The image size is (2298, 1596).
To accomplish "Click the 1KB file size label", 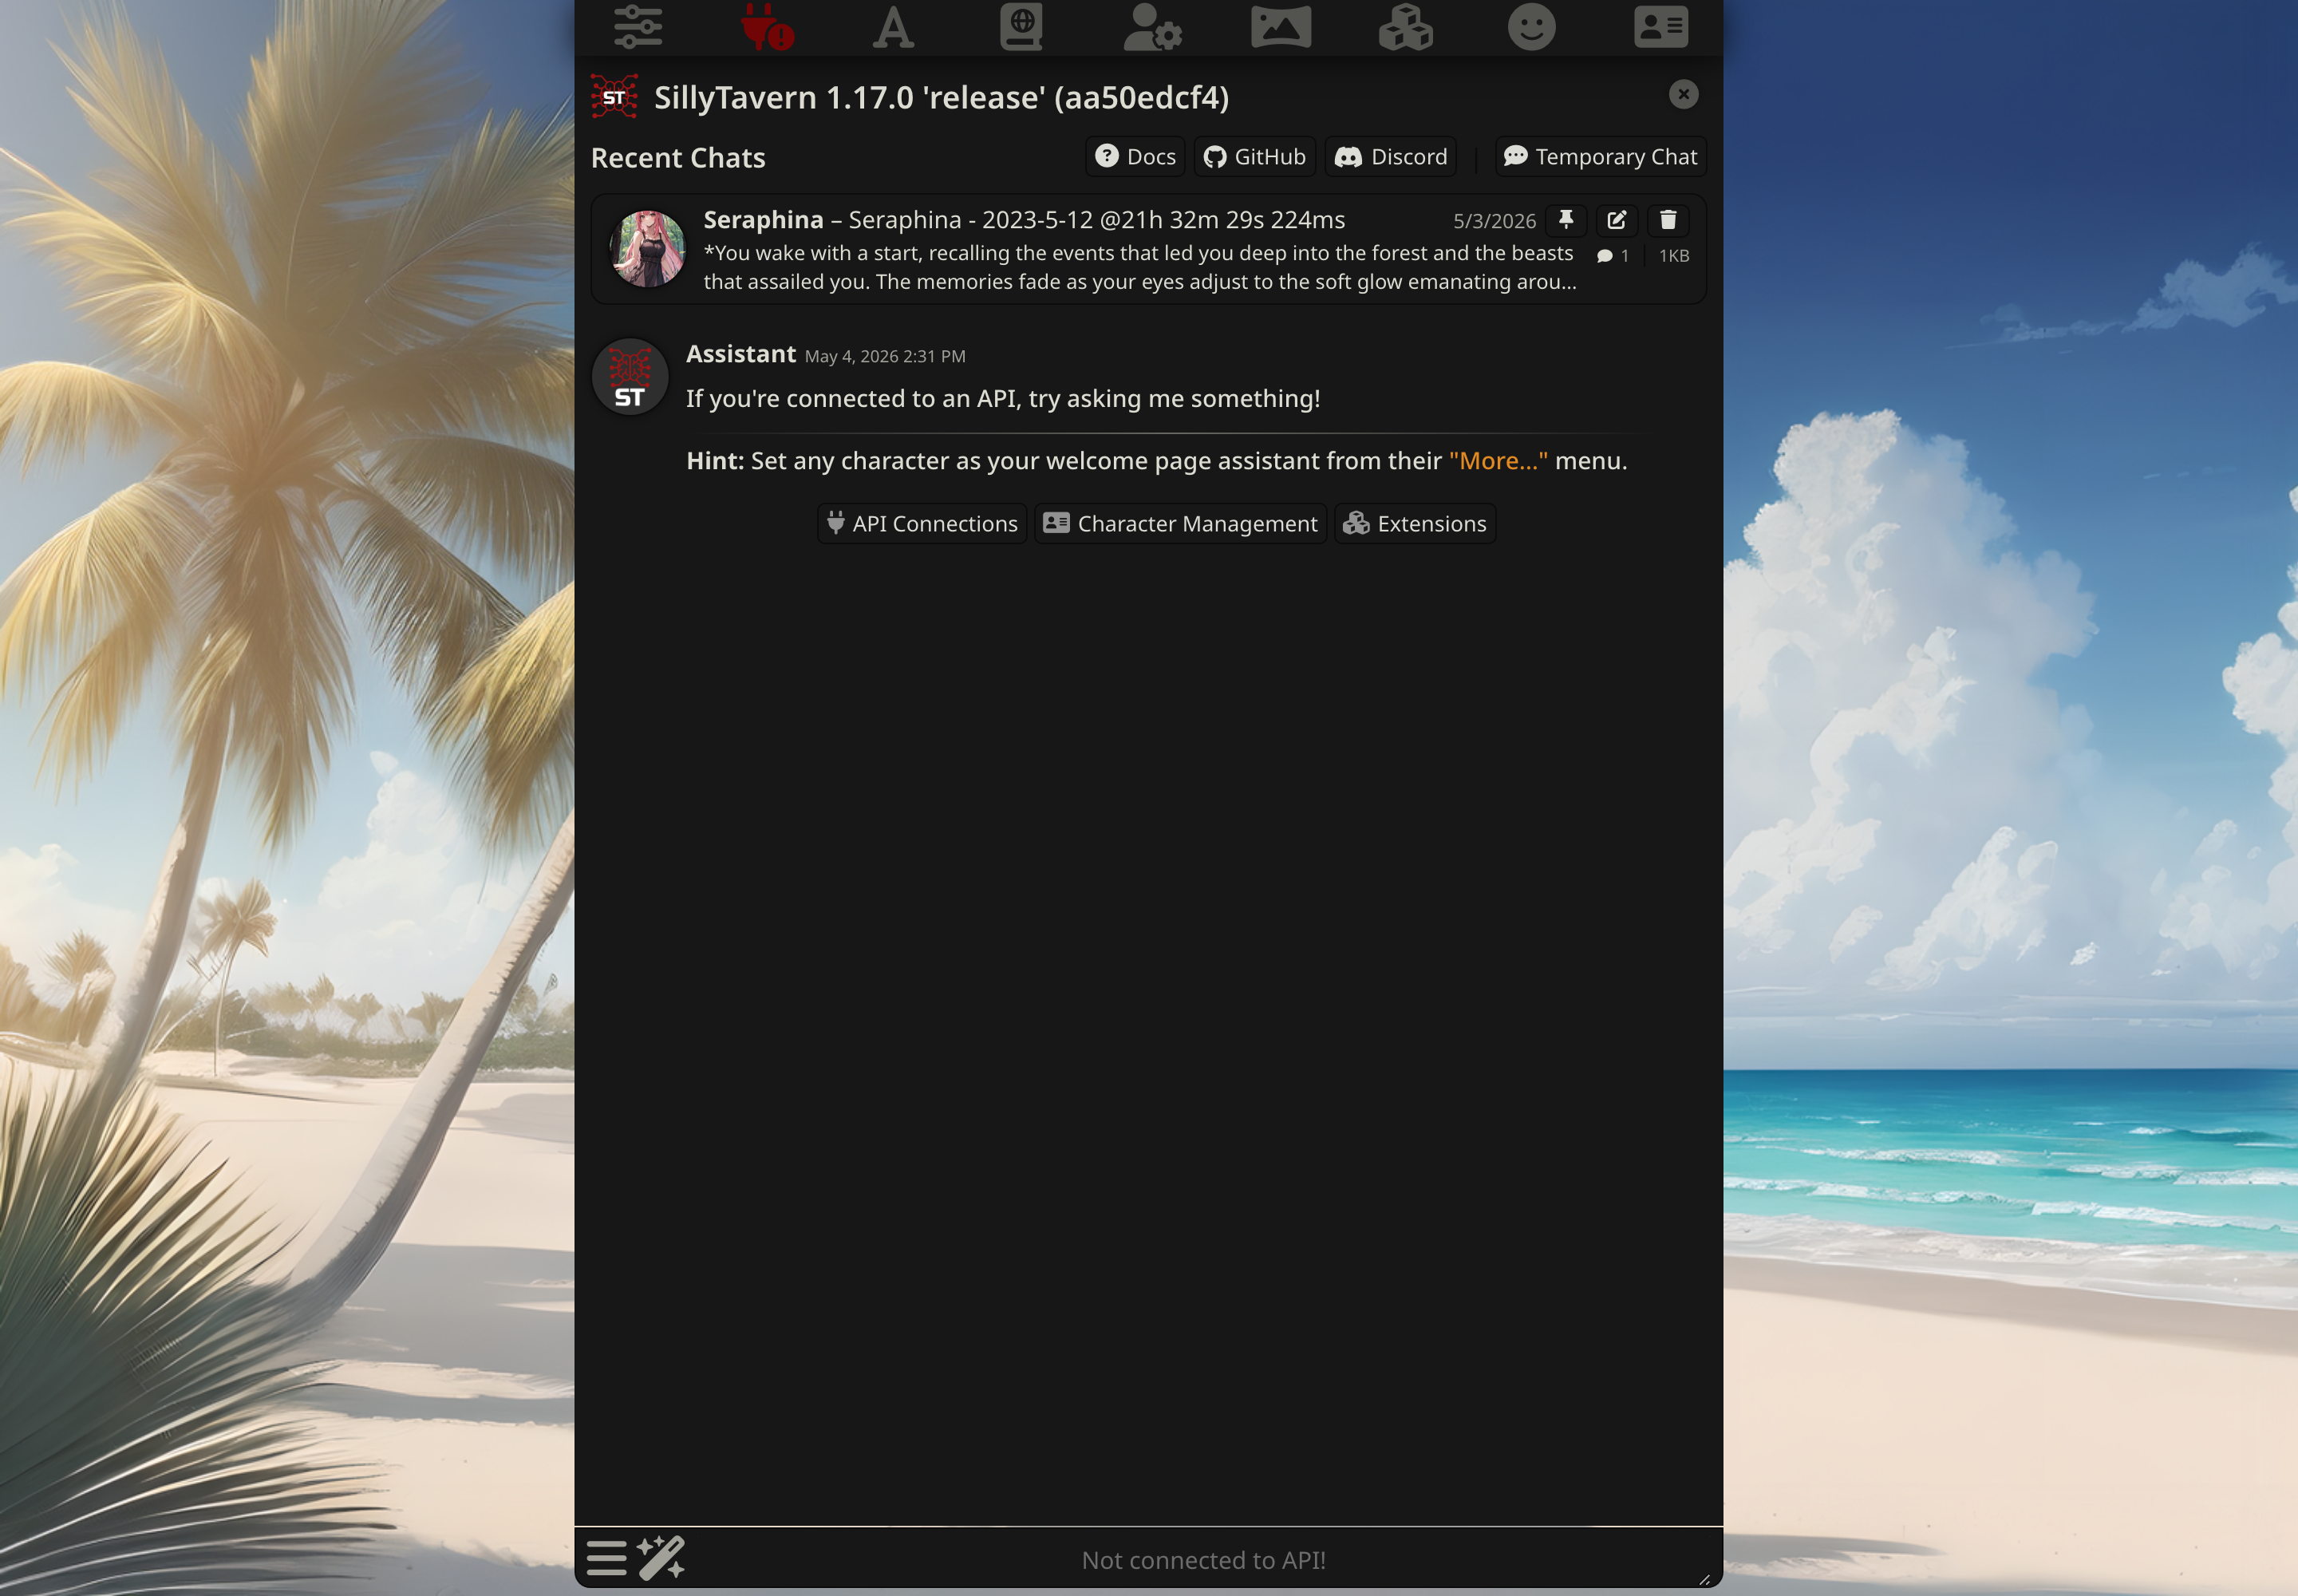I will pyautogui.click(x=1674, y=256).
